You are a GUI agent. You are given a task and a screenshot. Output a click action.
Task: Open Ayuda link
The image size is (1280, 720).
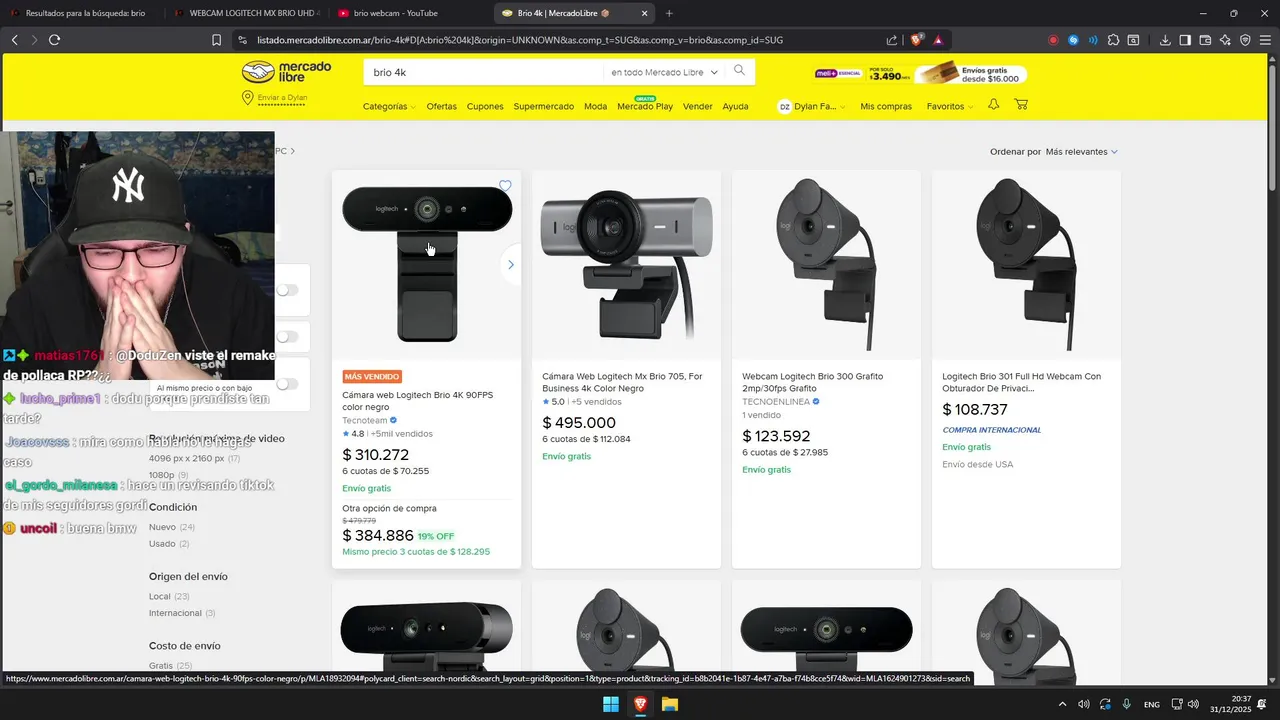coord(735,106)
